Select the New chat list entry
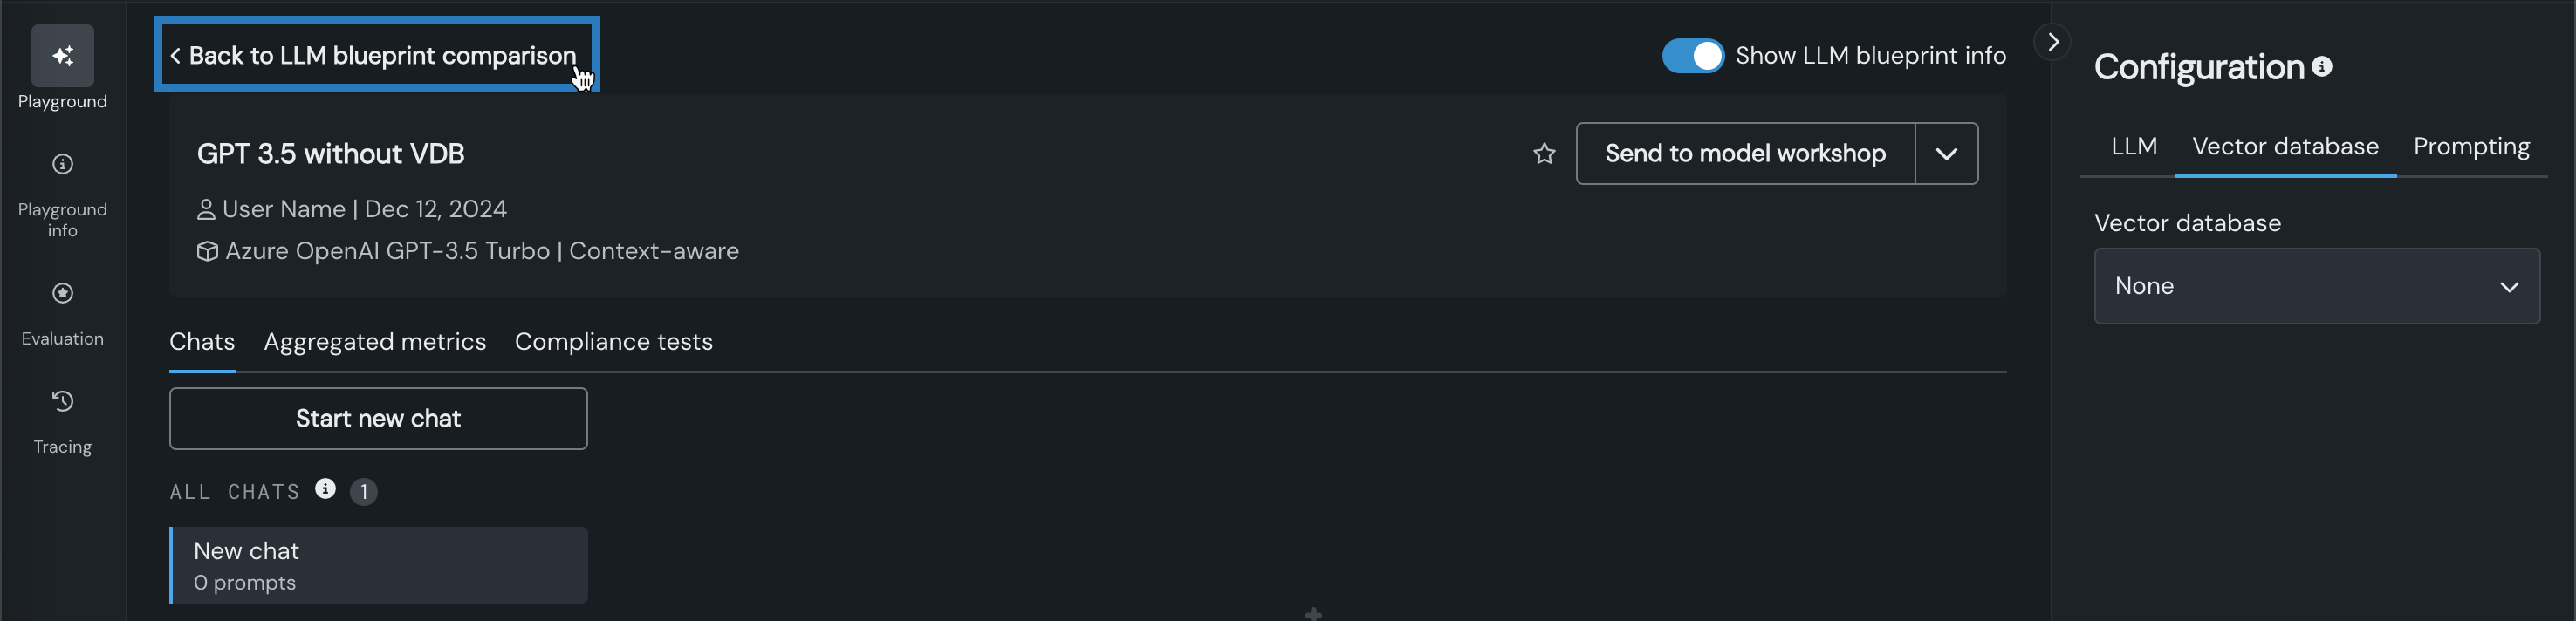Viewport: 2576px width, 621px height. (379, 566)
